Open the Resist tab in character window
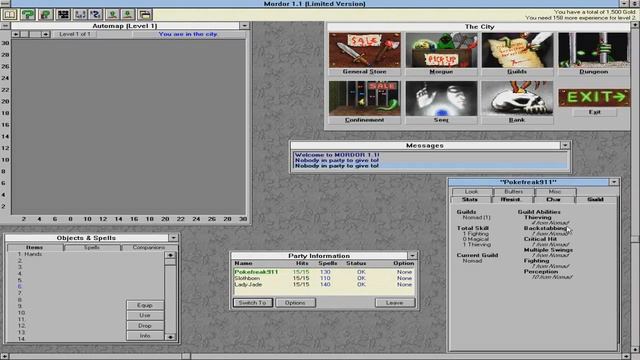 coord(511,199)
